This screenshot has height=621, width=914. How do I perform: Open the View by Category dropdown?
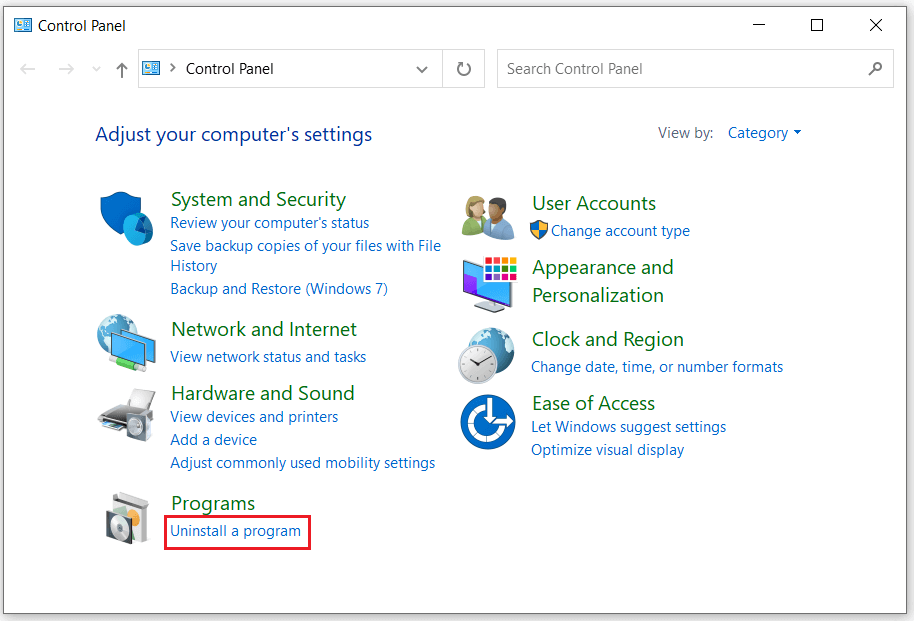764,133
